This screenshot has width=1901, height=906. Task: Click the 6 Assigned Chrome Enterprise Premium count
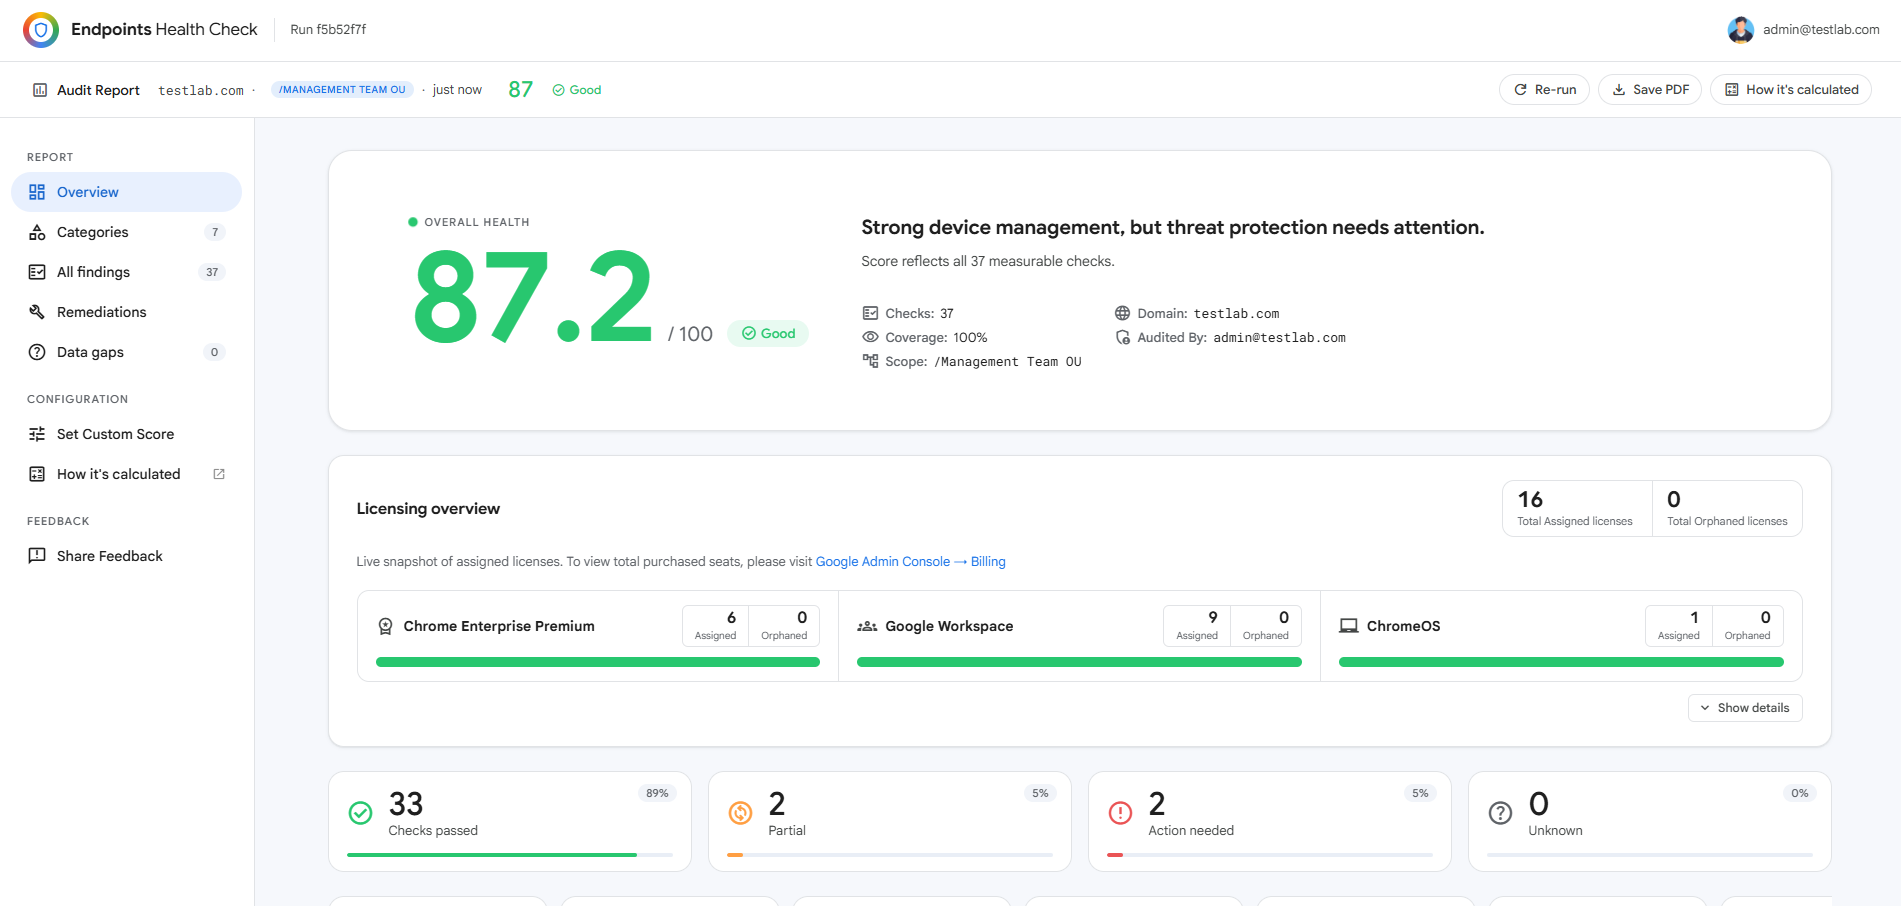(x=716, y=626)
